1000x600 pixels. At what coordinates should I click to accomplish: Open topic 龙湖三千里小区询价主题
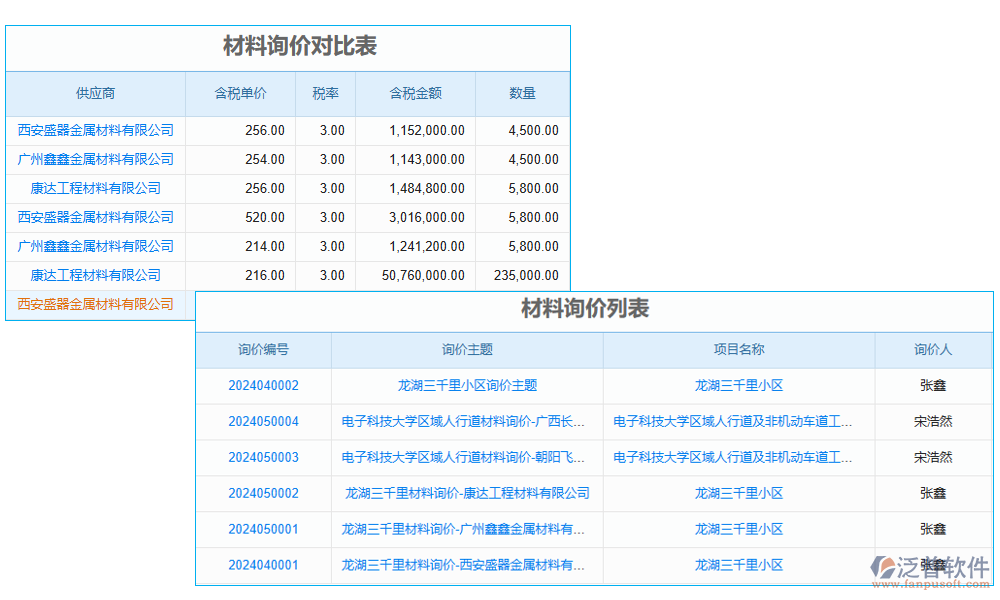(x=465, y=385)
